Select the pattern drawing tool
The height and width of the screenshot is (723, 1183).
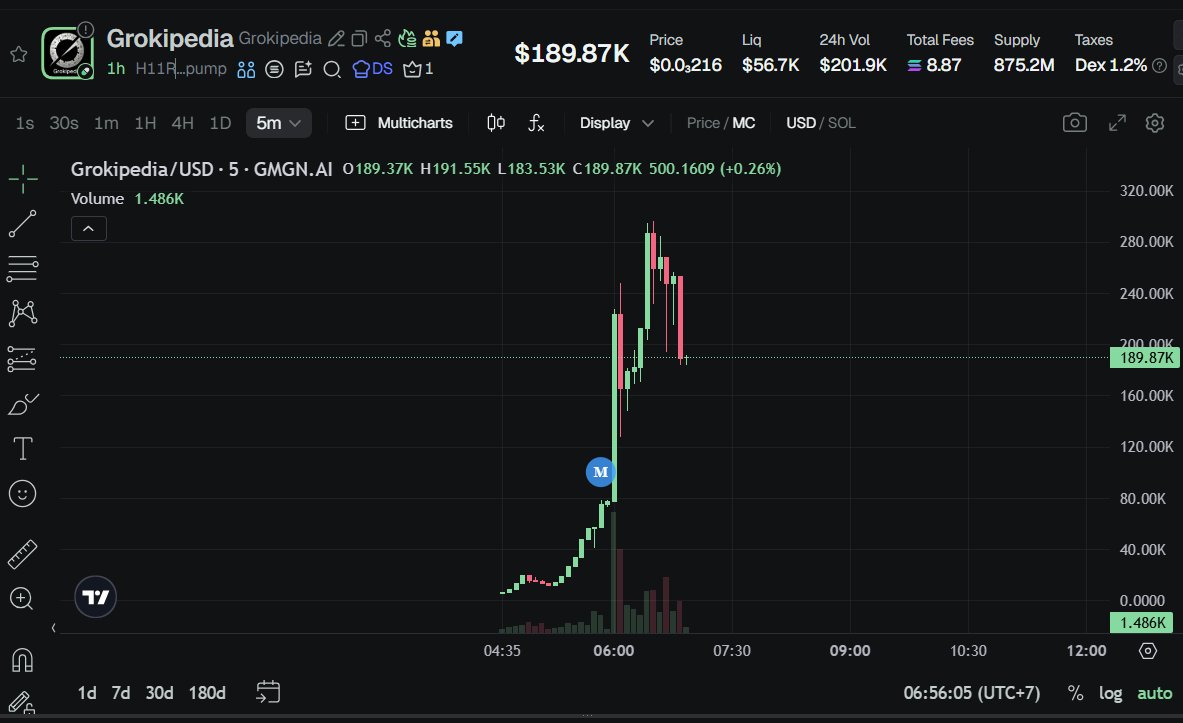[x=23, y=313]
